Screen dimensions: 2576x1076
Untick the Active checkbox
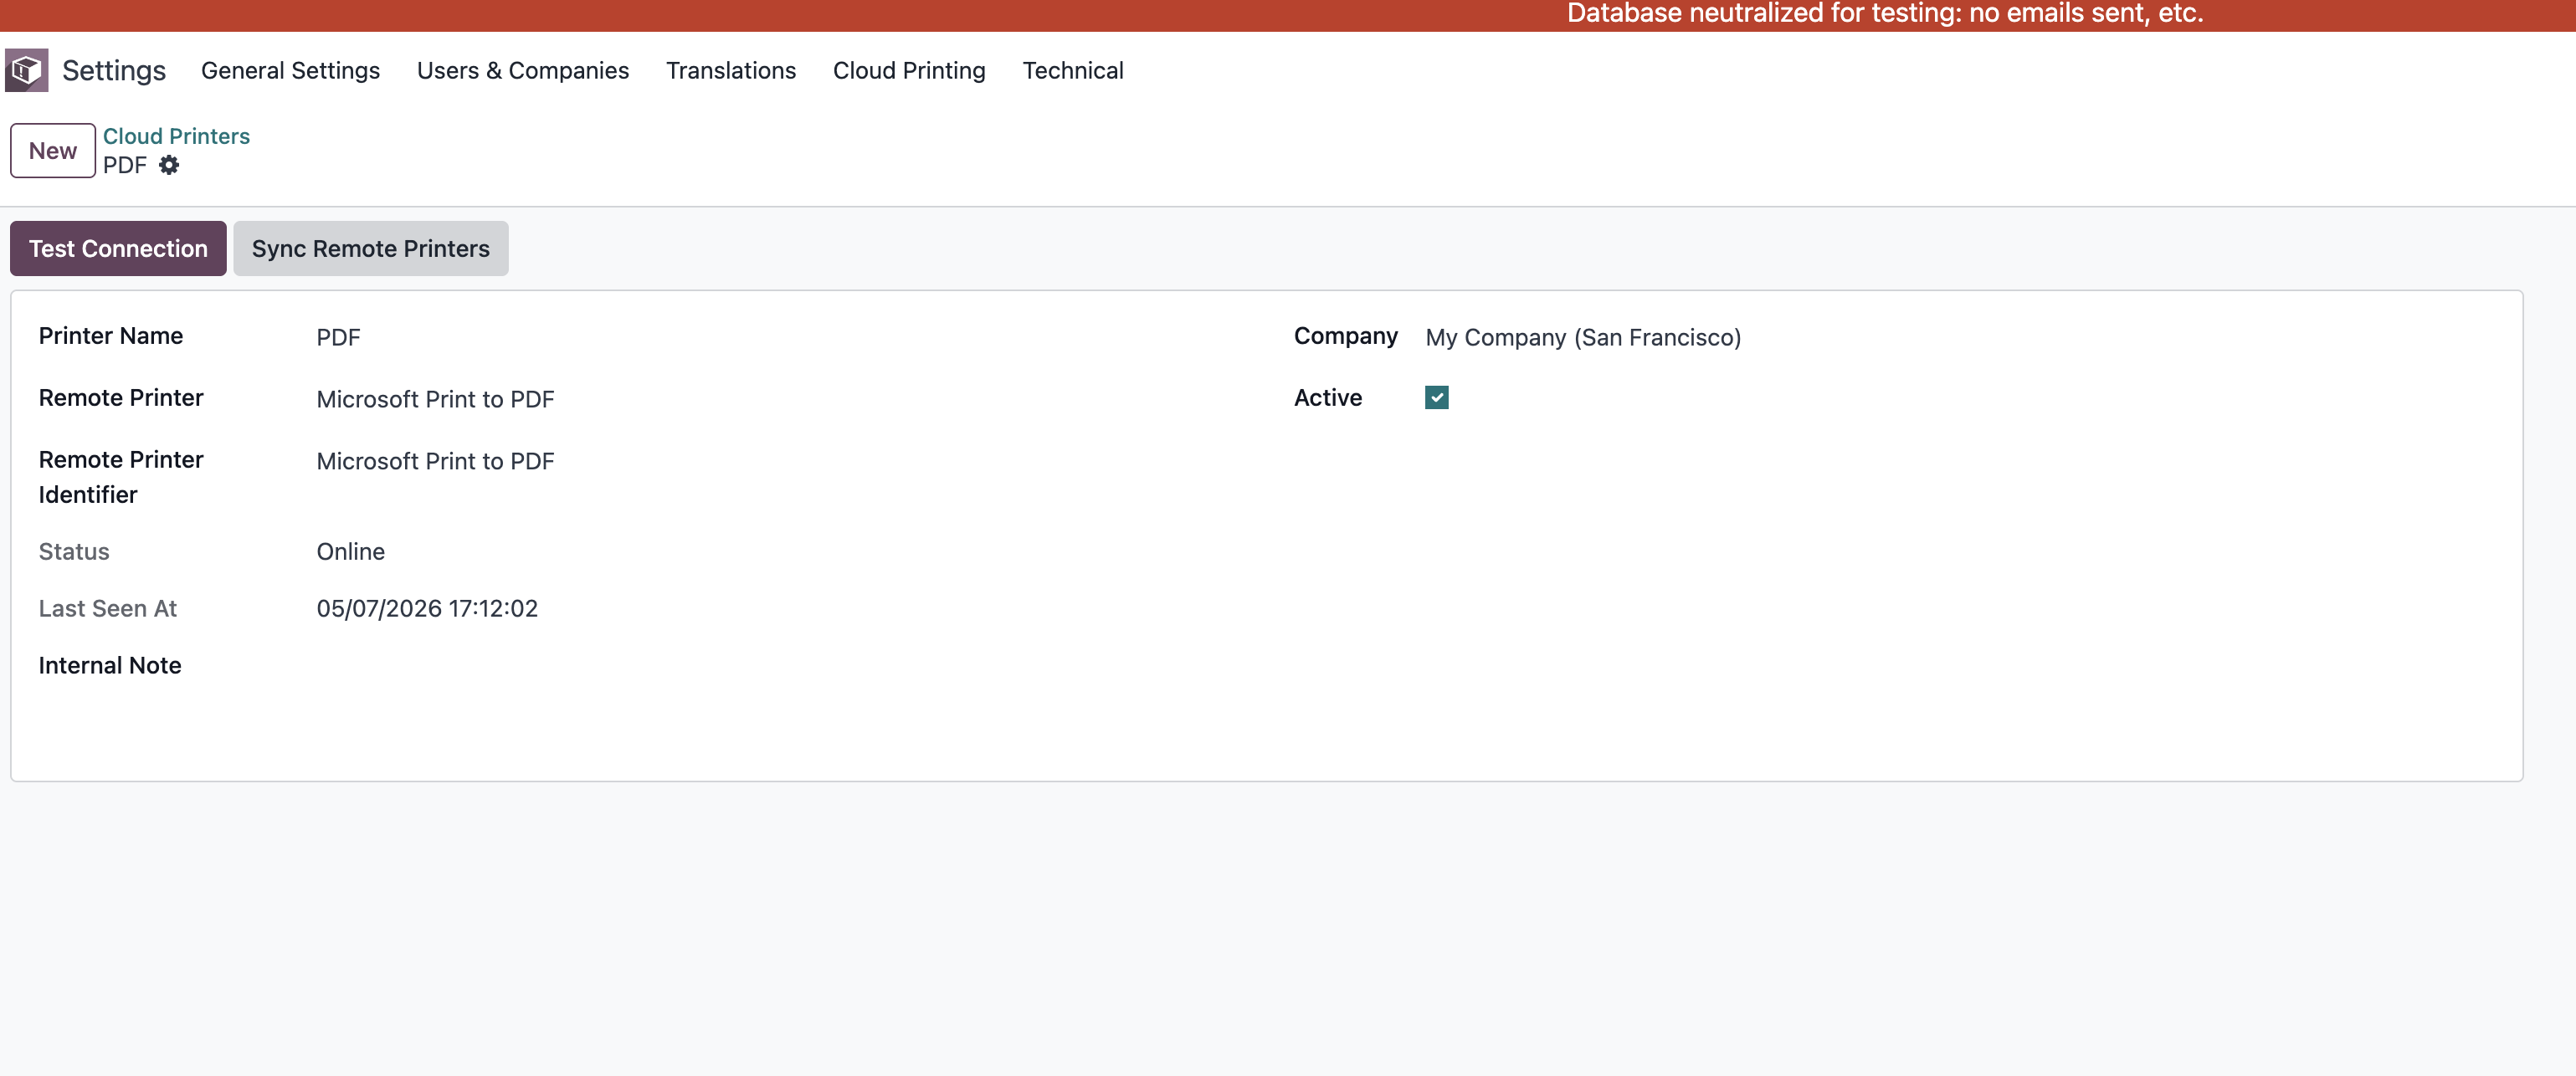click(1436, 398)
